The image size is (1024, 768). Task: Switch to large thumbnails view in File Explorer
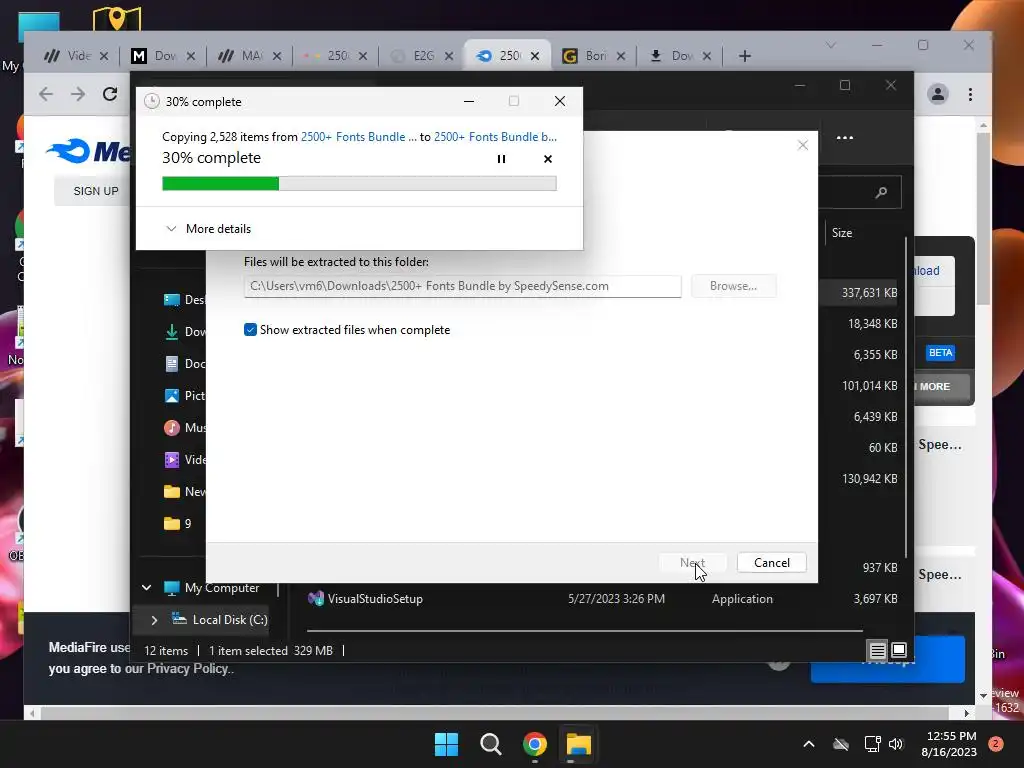point(899,650)
